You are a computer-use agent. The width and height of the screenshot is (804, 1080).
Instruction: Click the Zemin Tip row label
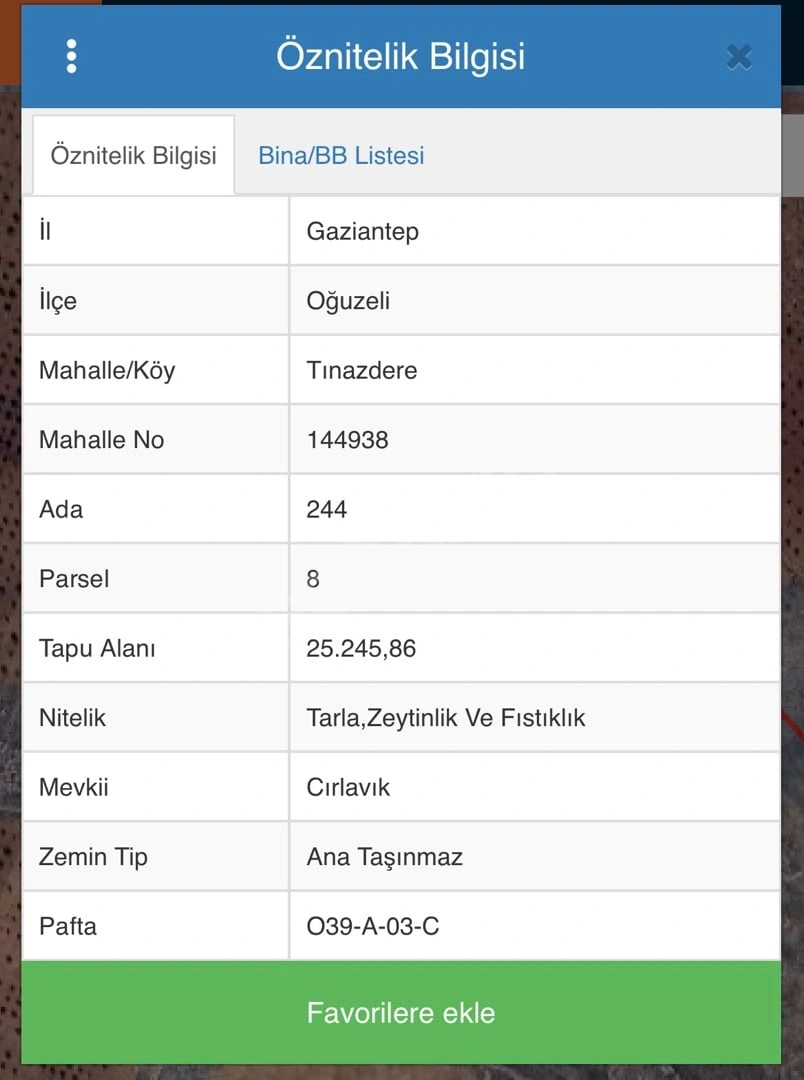[x=93, y=858]
